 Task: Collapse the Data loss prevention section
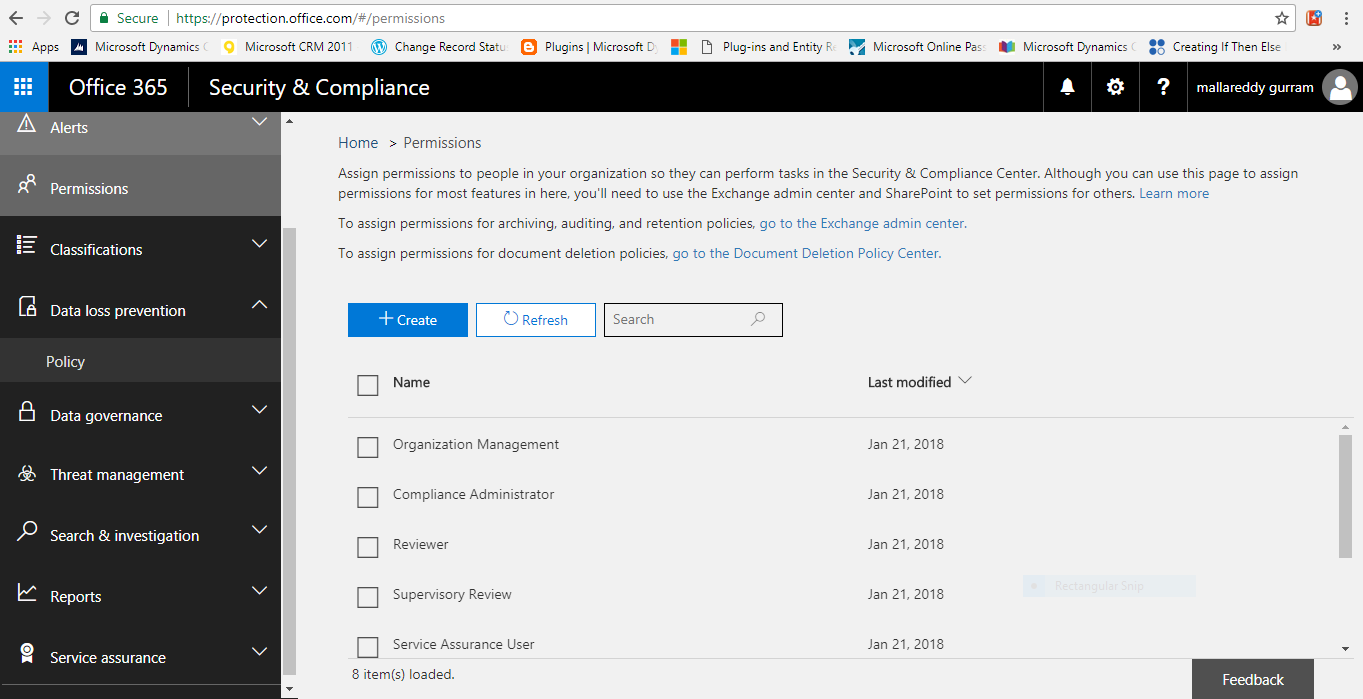click(259, 304)
